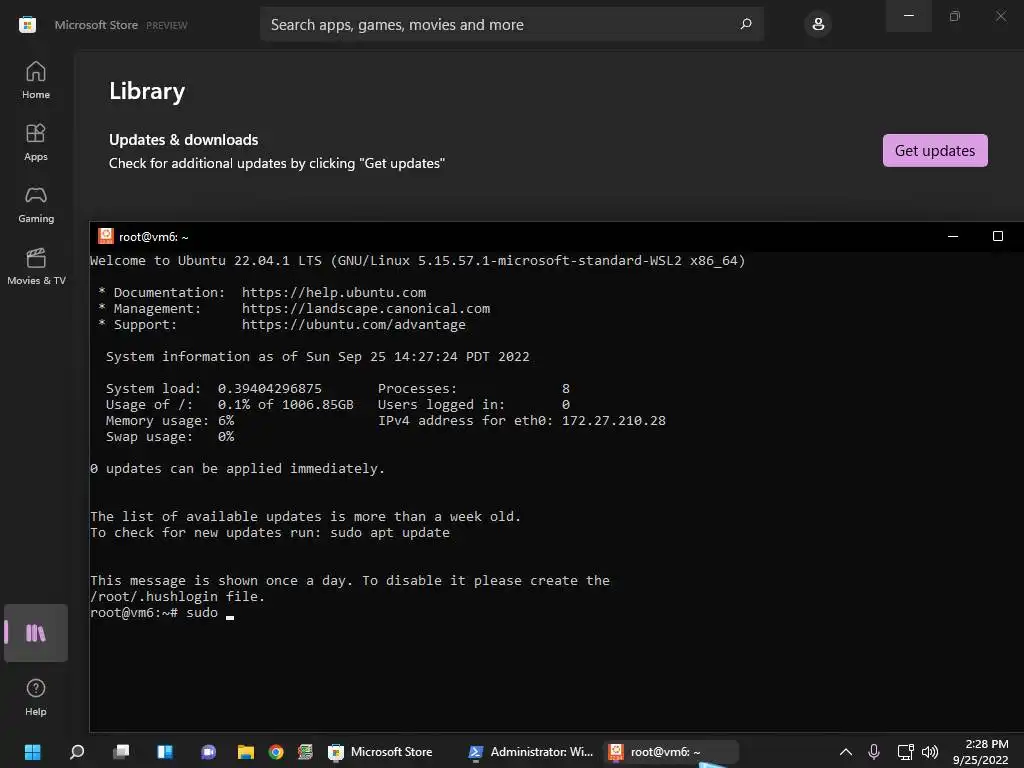Screen dimensions: 1024x768
Task: Click the Microsoft Store logo icon
Action: coord(27,25)
